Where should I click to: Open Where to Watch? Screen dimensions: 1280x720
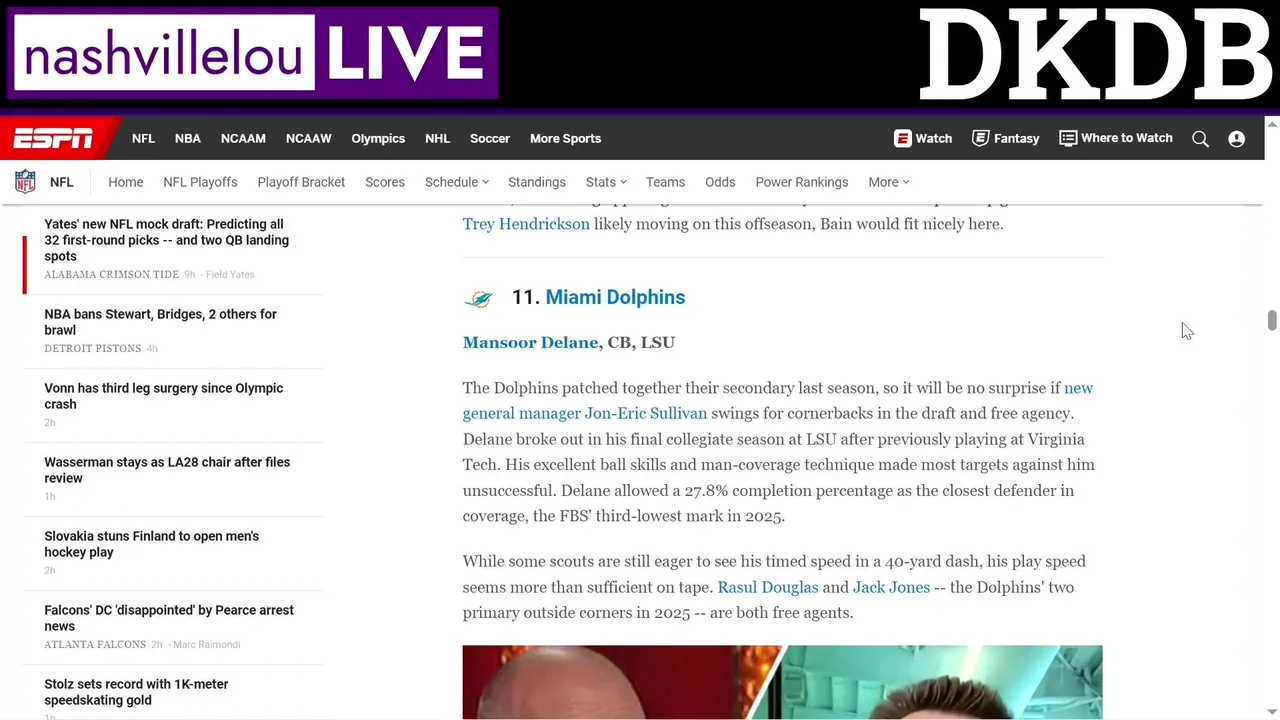pos(1116,138)
